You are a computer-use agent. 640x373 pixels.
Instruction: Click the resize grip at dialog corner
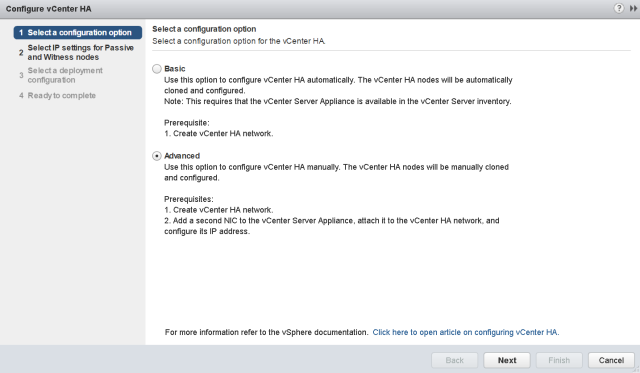(x=636, y=370)
